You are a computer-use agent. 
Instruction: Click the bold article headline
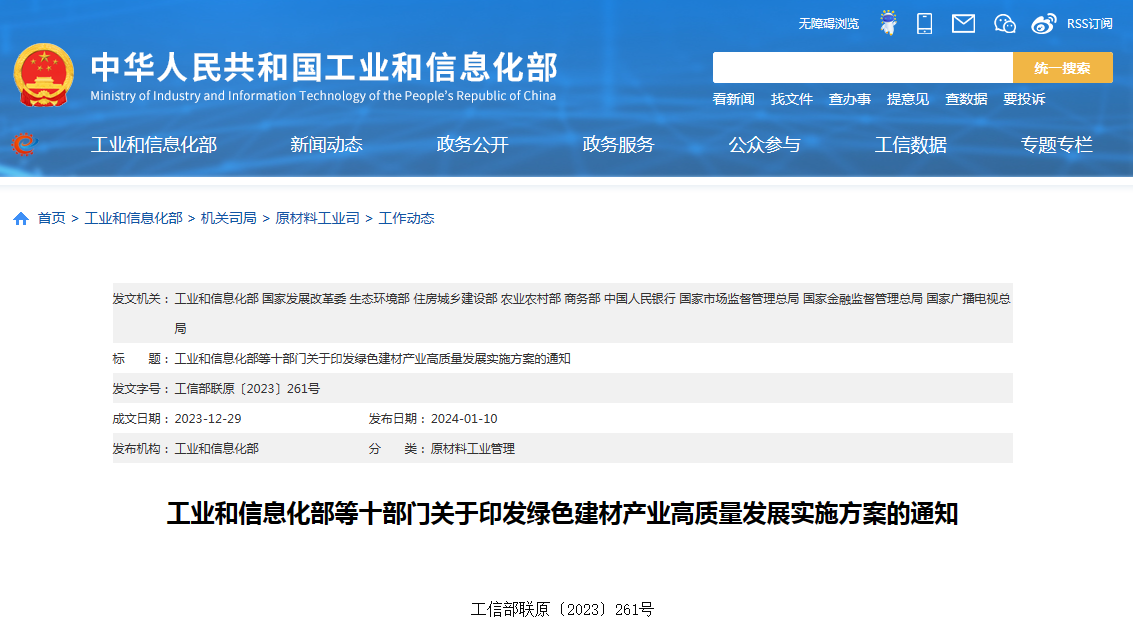coord(562,514)
